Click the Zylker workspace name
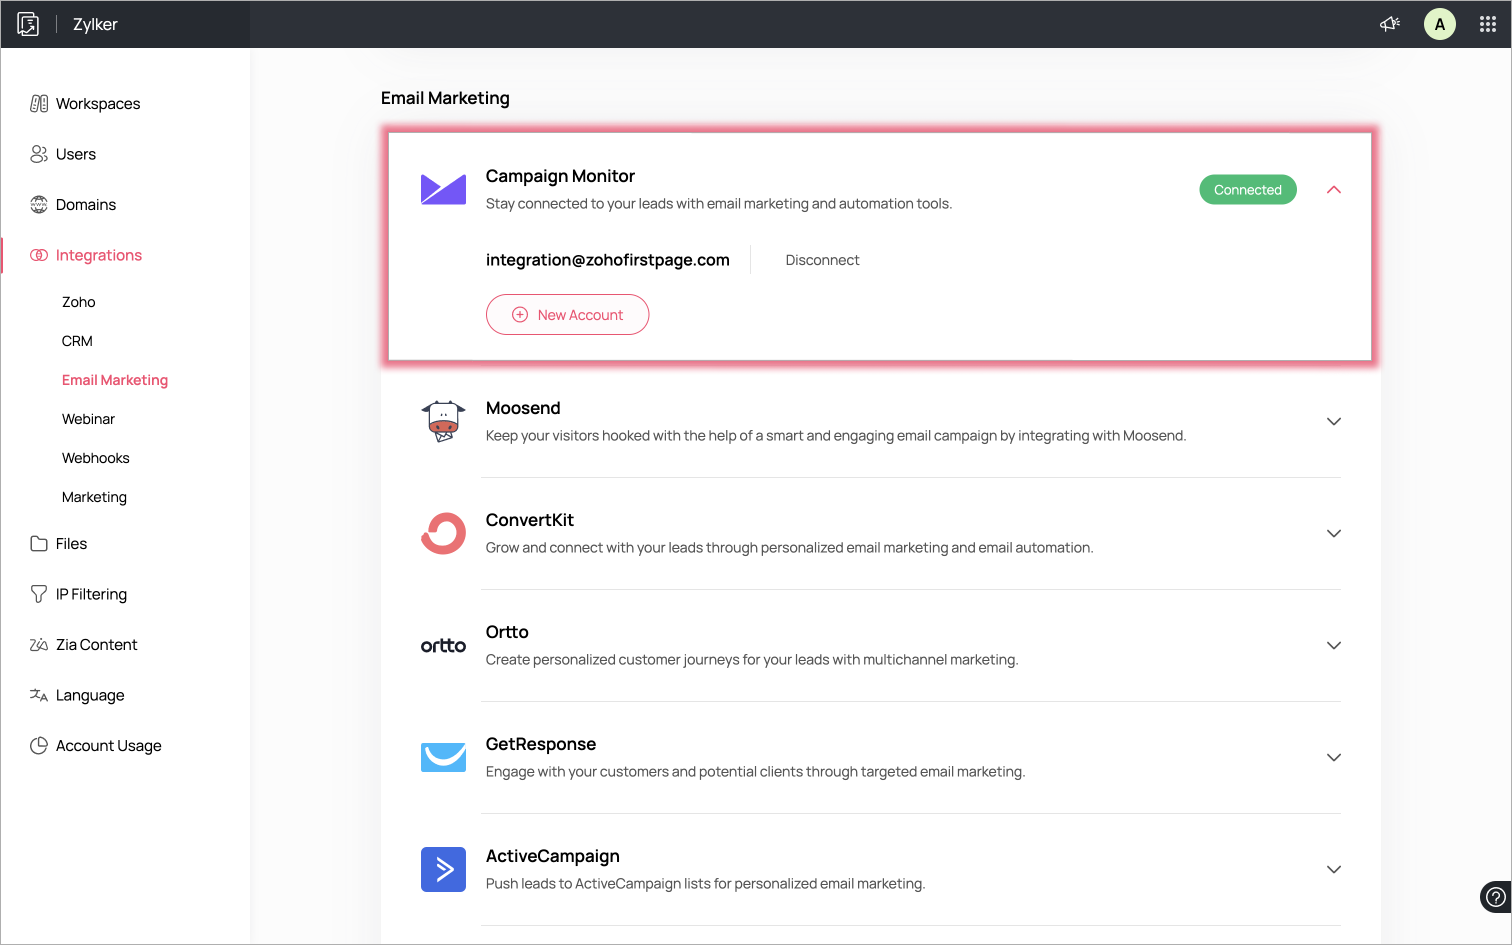Screen dimensions: 1512x945 95,24
